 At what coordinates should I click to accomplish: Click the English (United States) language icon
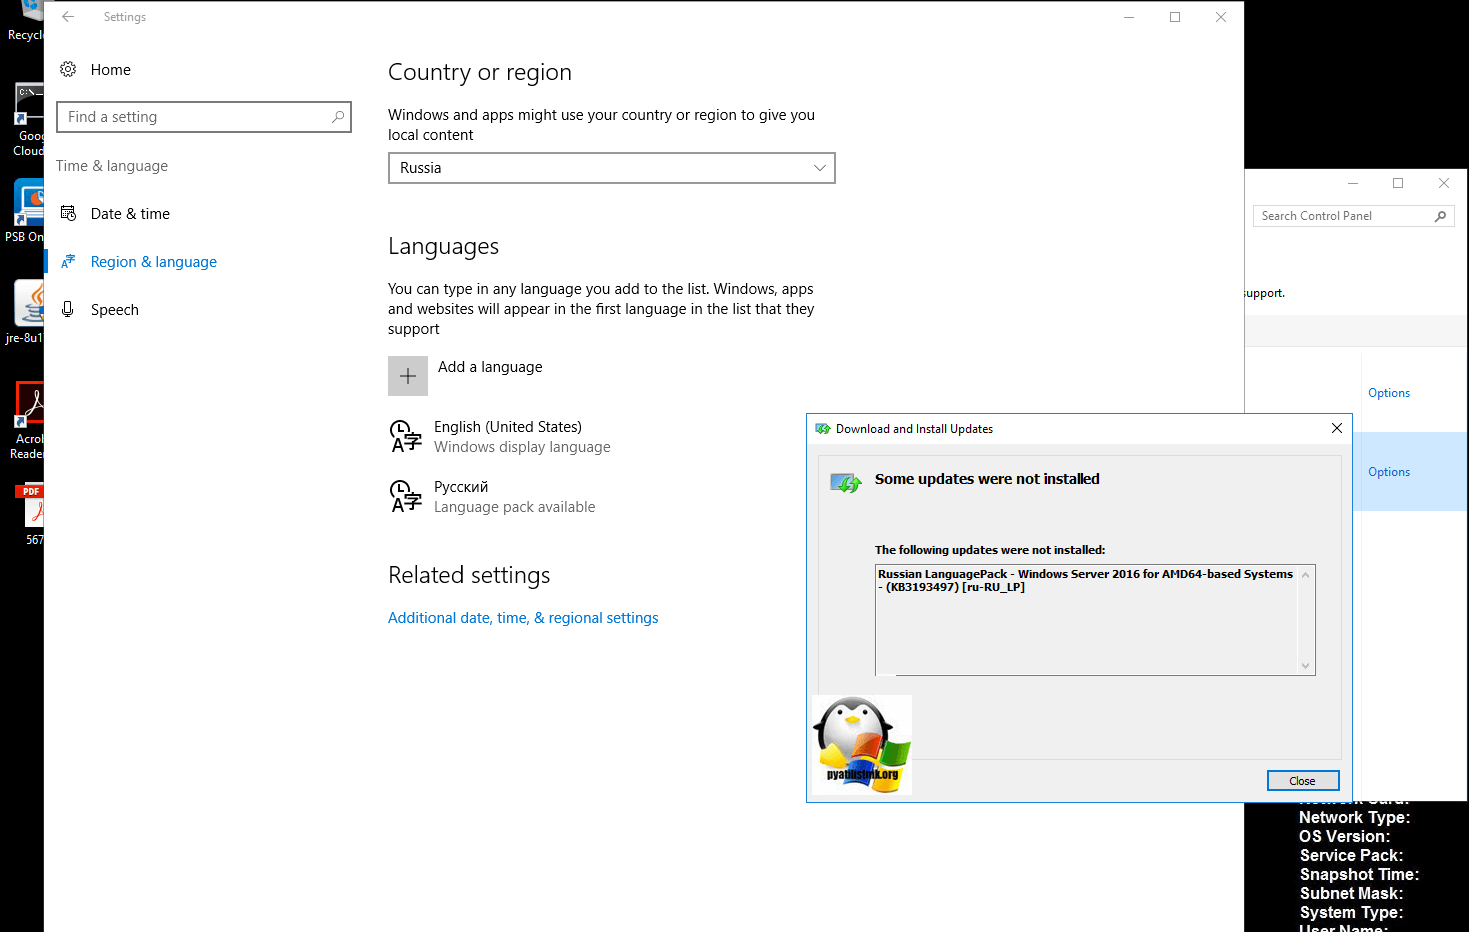pos(405,437)
